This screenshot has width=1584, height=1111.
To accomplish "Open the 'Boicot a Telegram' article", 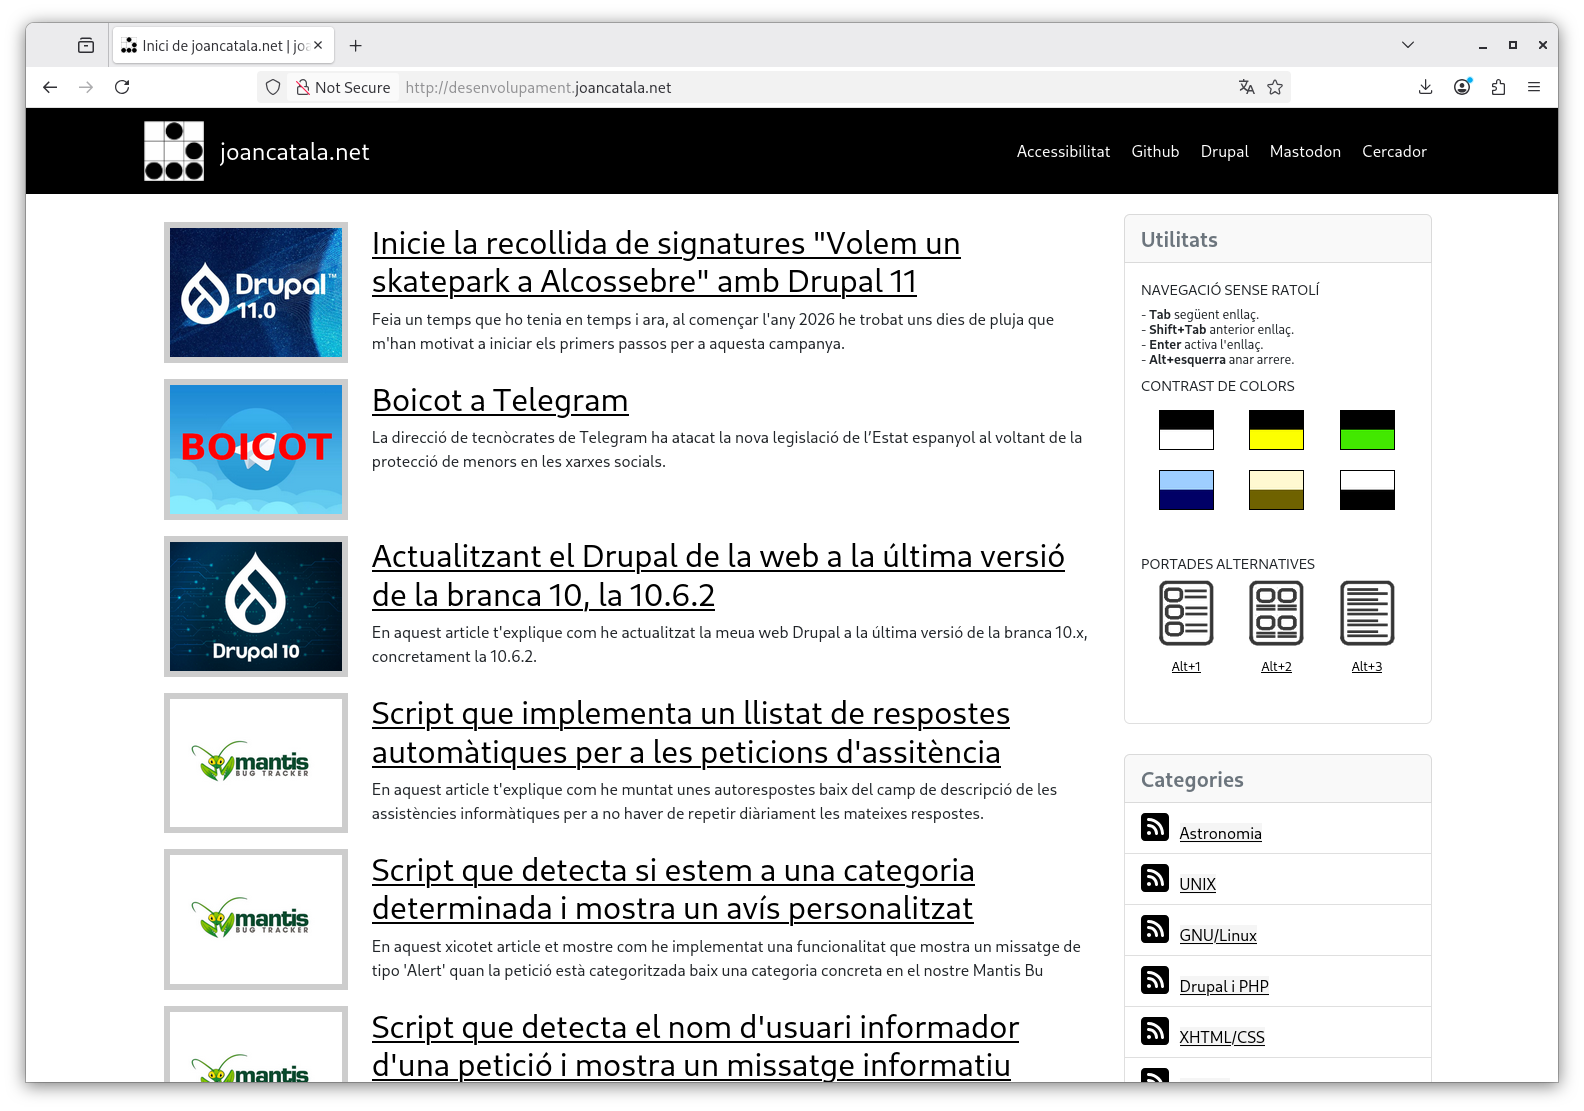I will pos(500,400).
